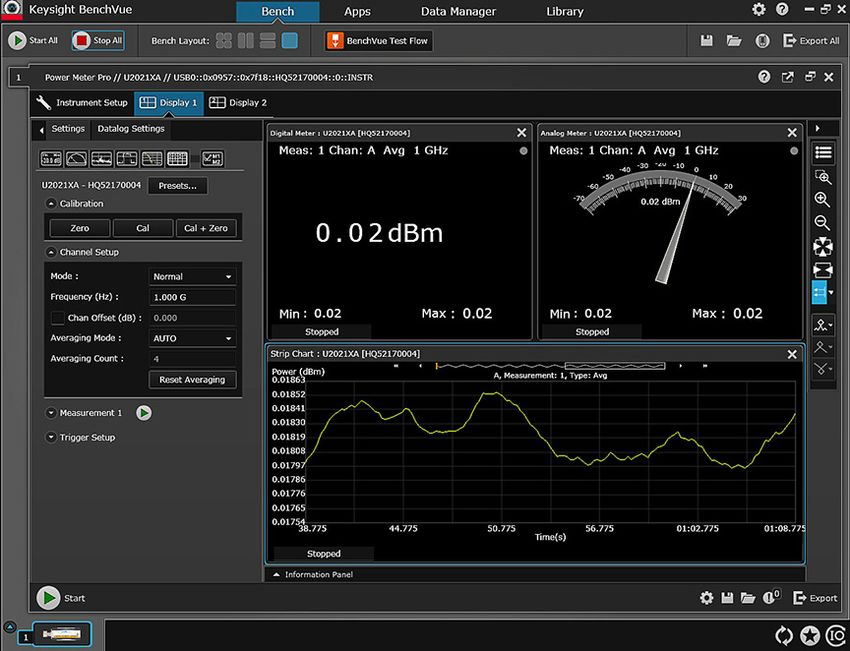Collapse the settings side panel arrow

41,130
